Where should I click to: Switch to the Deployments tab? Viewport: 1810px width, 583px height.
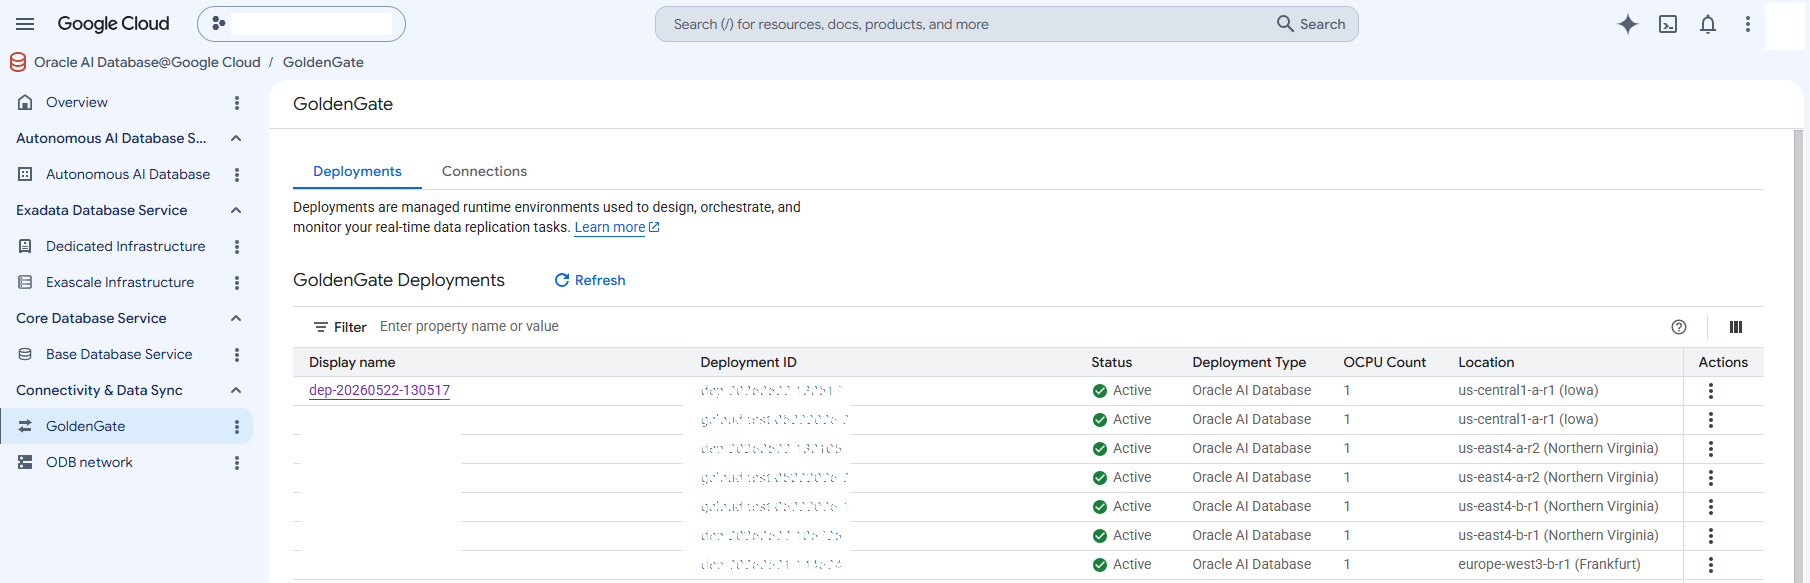click(357, 171)
